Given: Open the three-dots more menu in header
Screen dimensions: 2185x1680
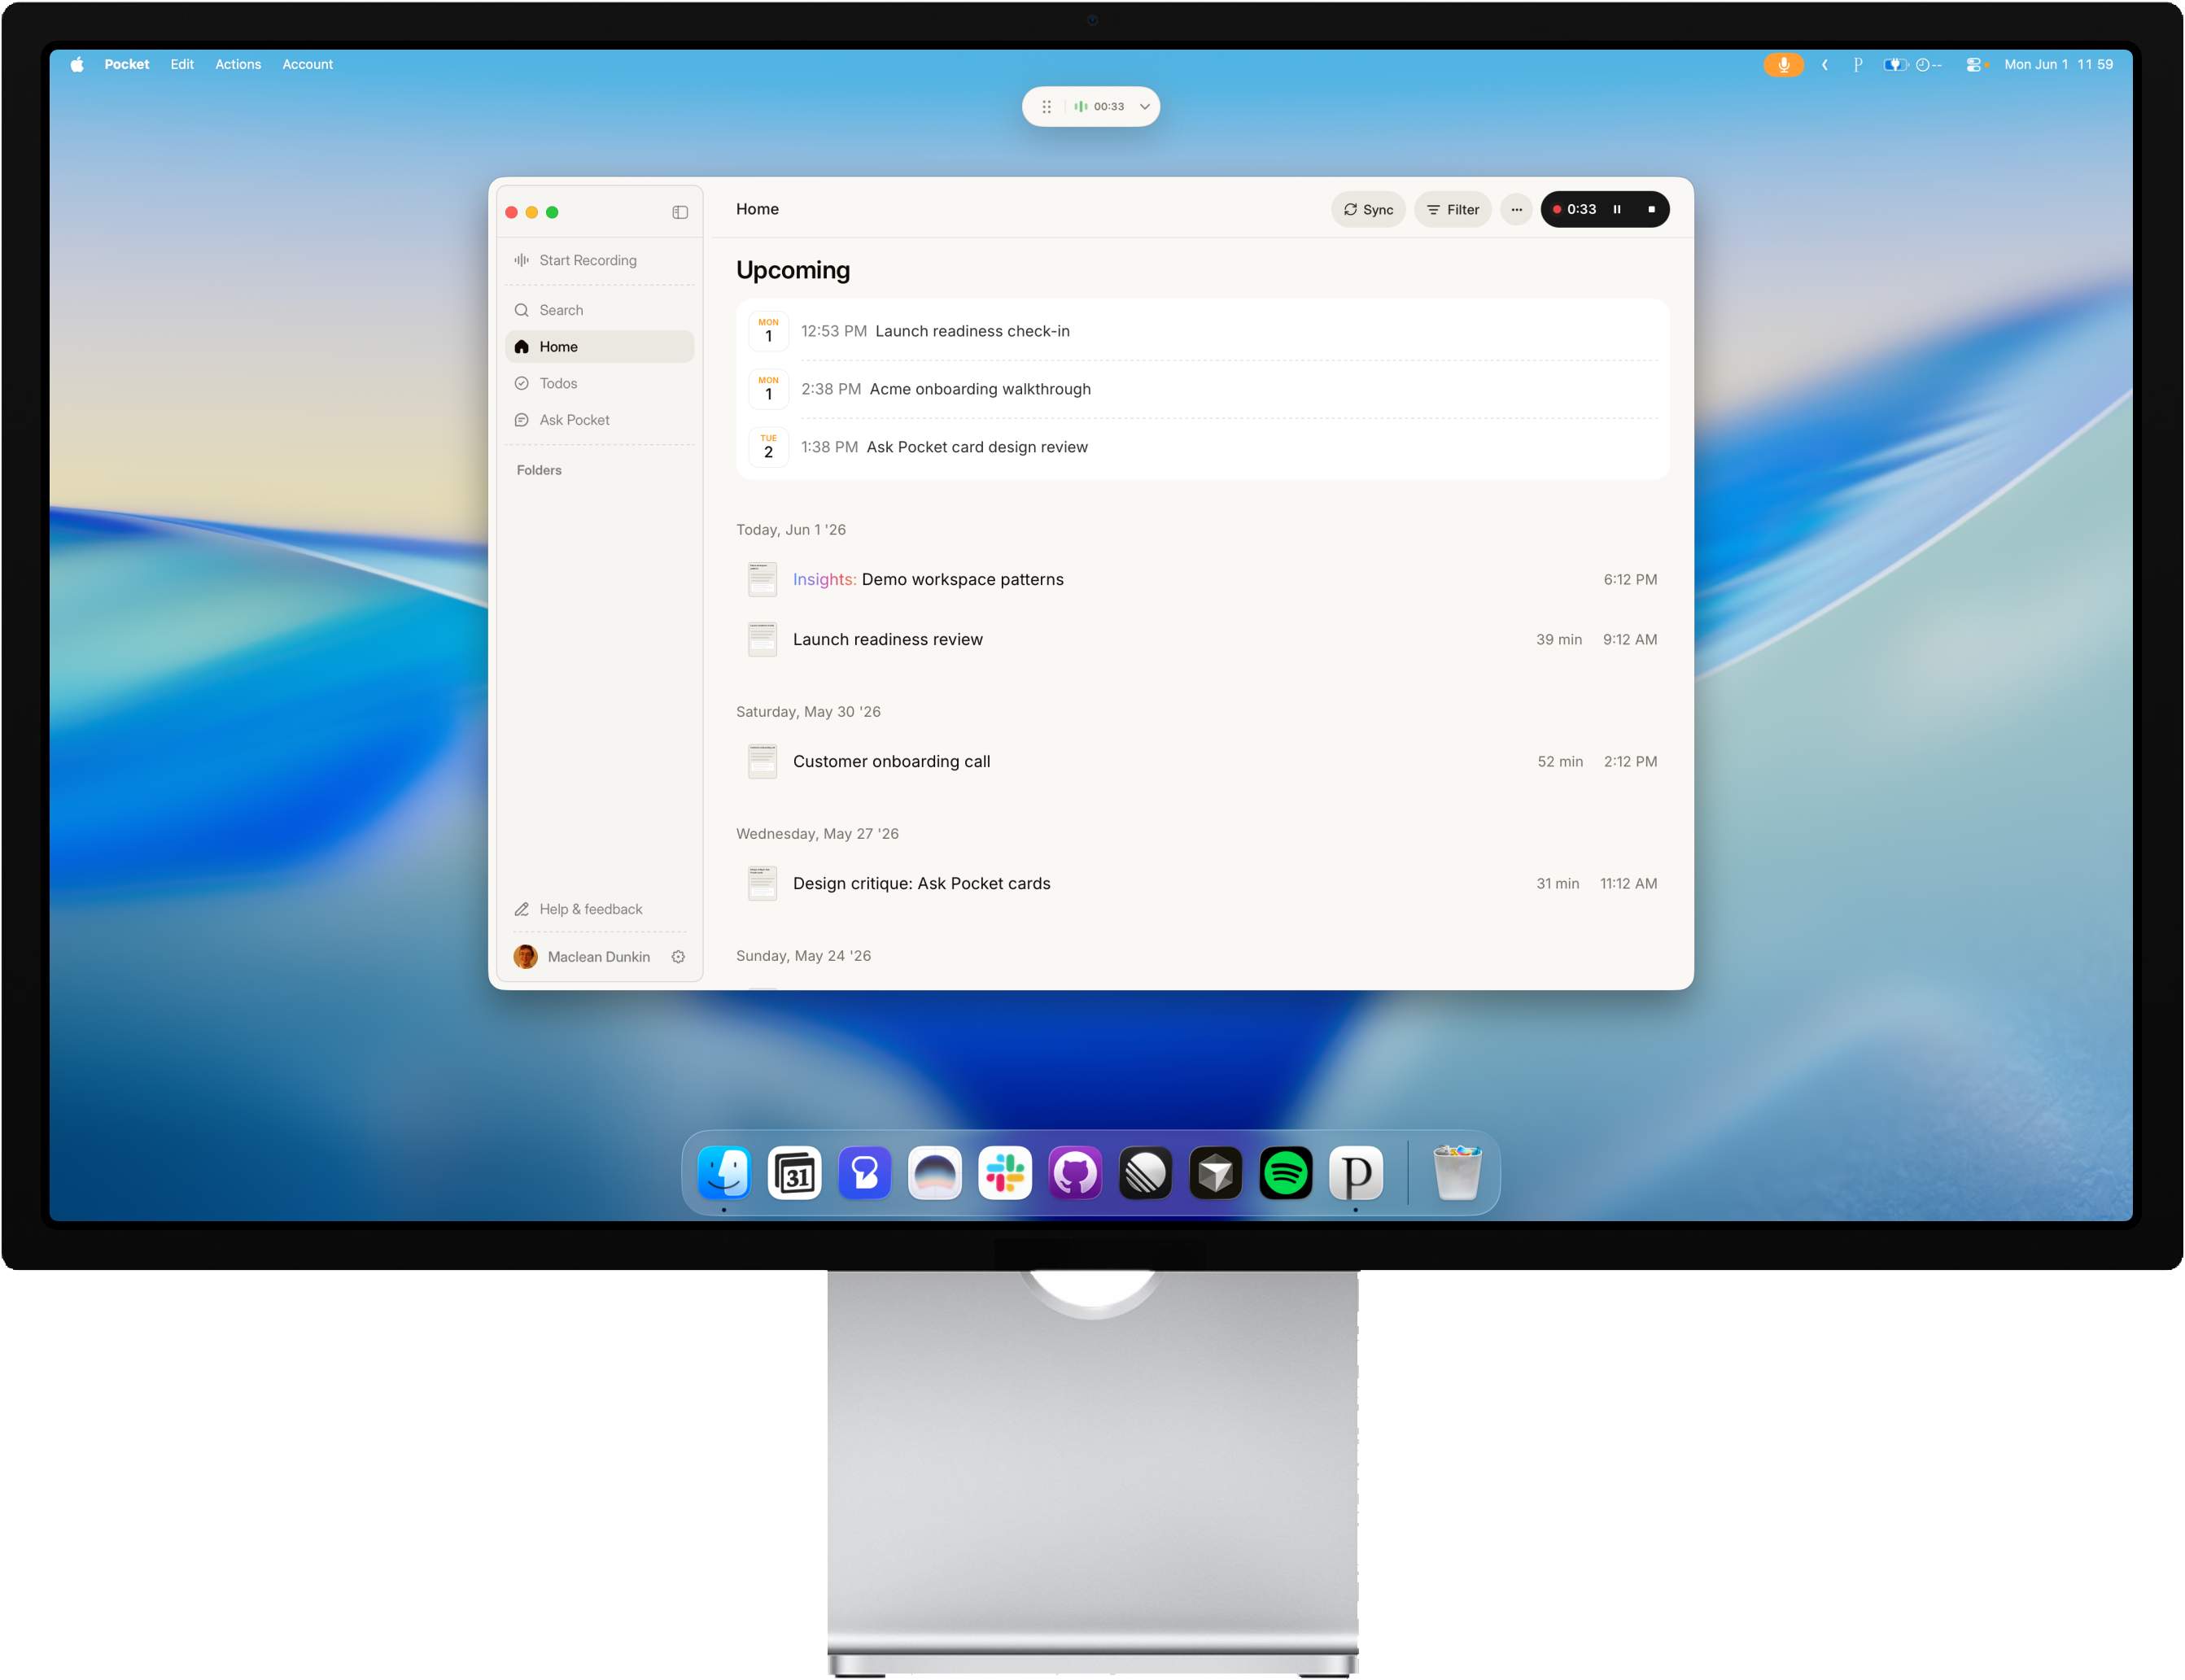Looking at the screenshot, I should (1516, 210).
